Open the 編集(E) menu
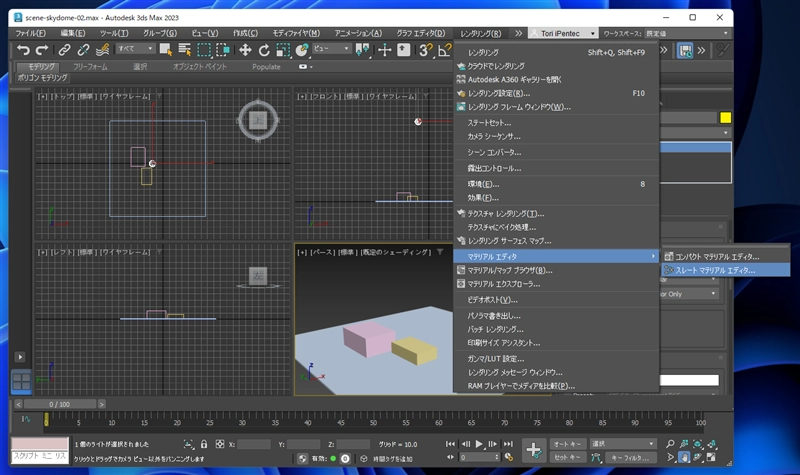Viewport: 800px width, 475px height. 73,33
